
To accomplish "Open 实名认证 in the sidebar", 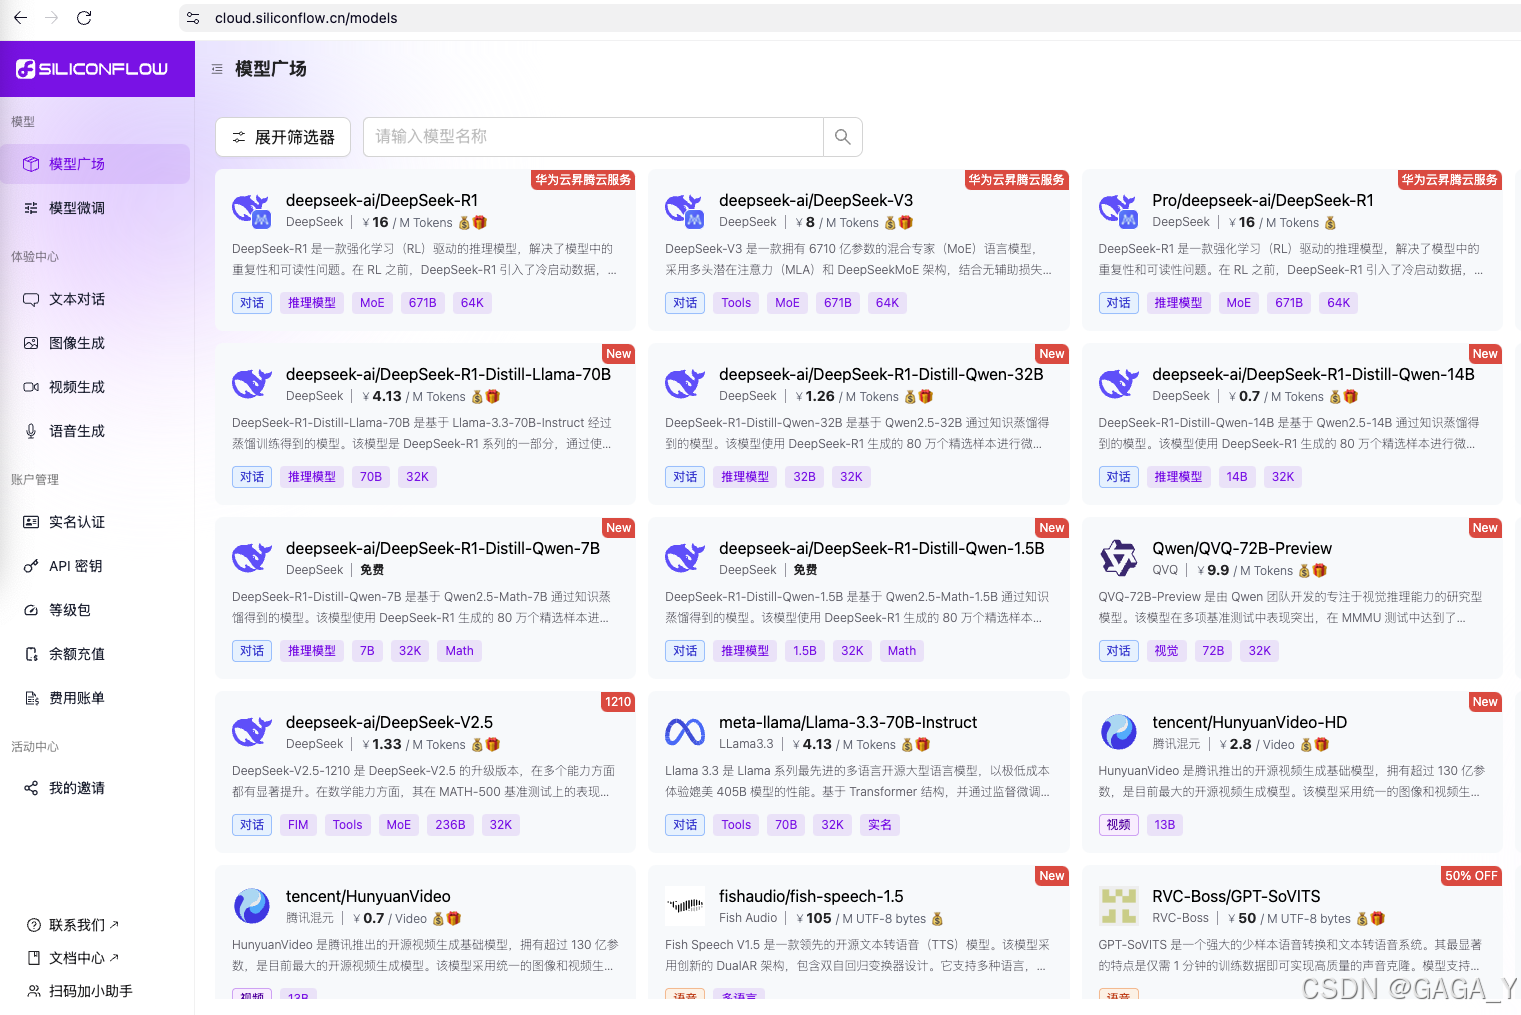I will 95,522.
